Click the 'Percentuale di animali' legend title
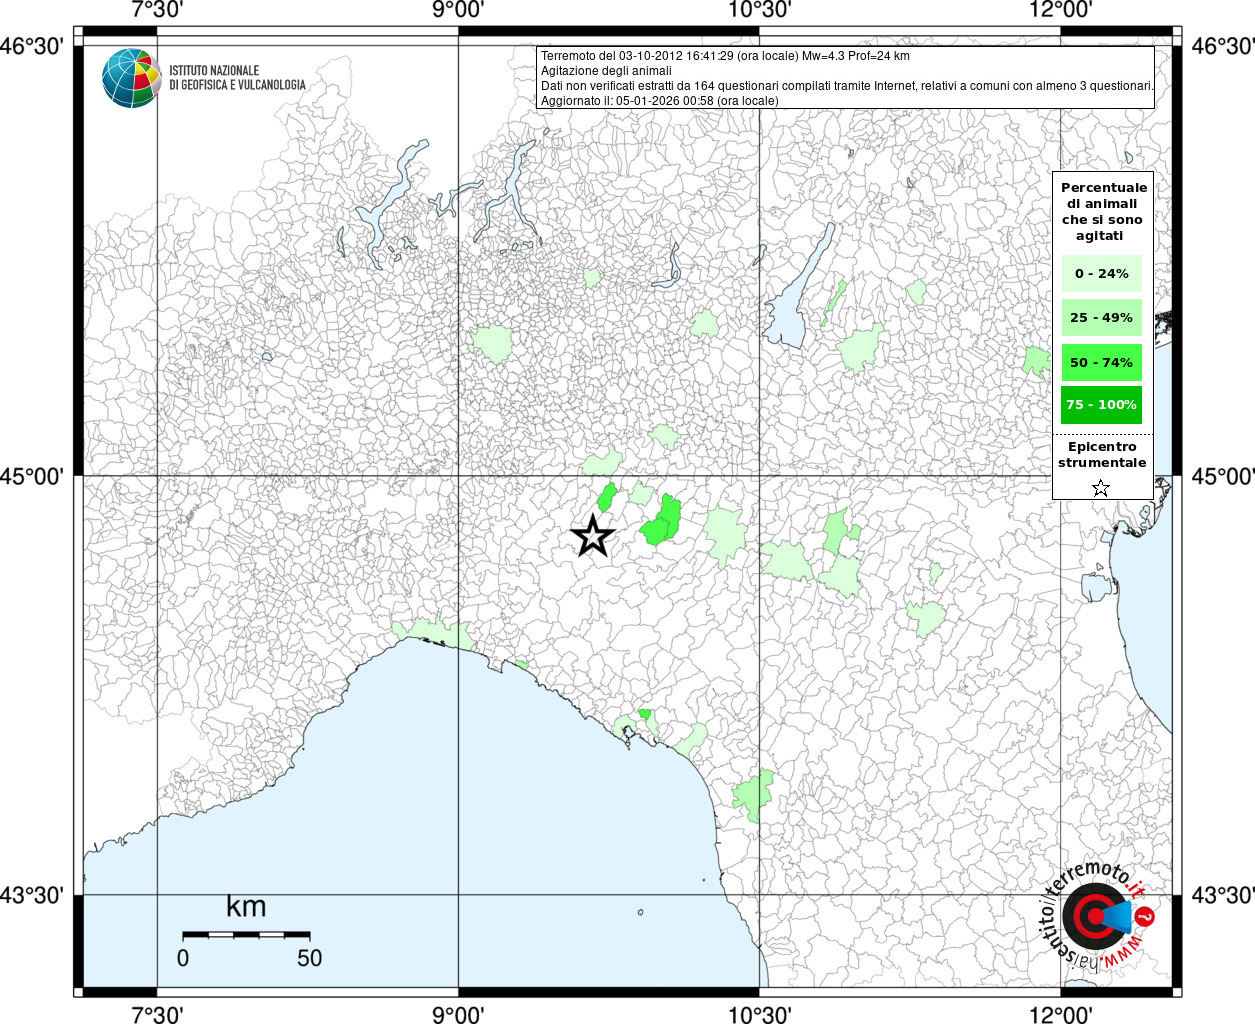The image size is (1255, 1024). 1103,212
